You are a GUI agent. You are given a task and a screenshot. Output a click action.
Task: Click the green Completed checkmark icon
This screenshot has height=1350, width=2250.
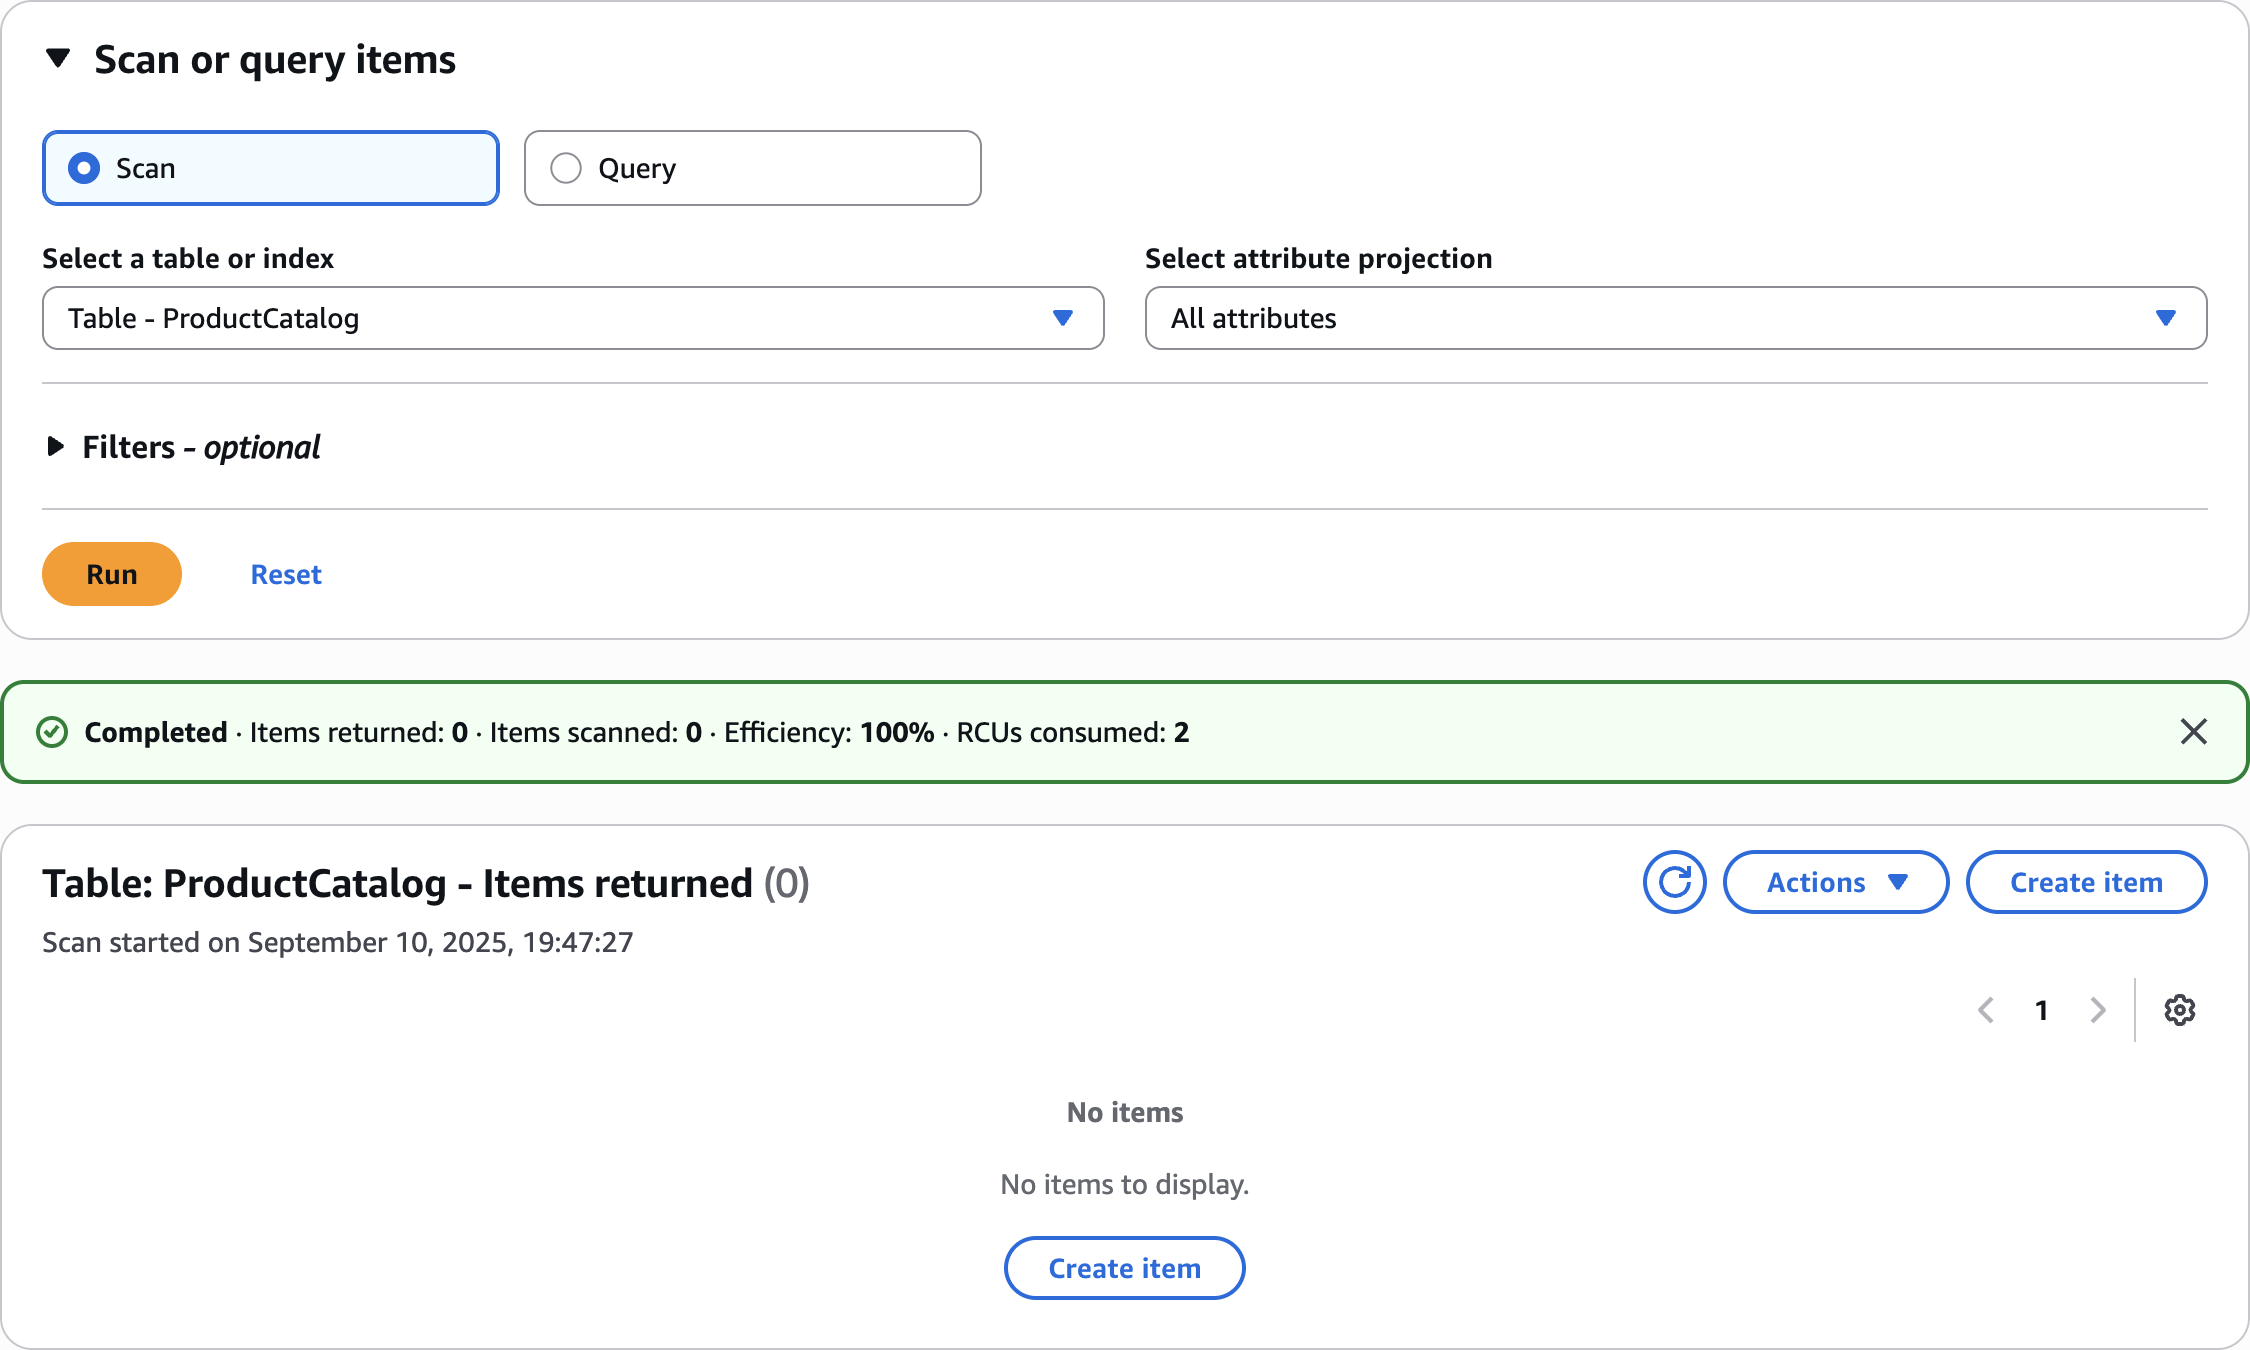(52, 732)
